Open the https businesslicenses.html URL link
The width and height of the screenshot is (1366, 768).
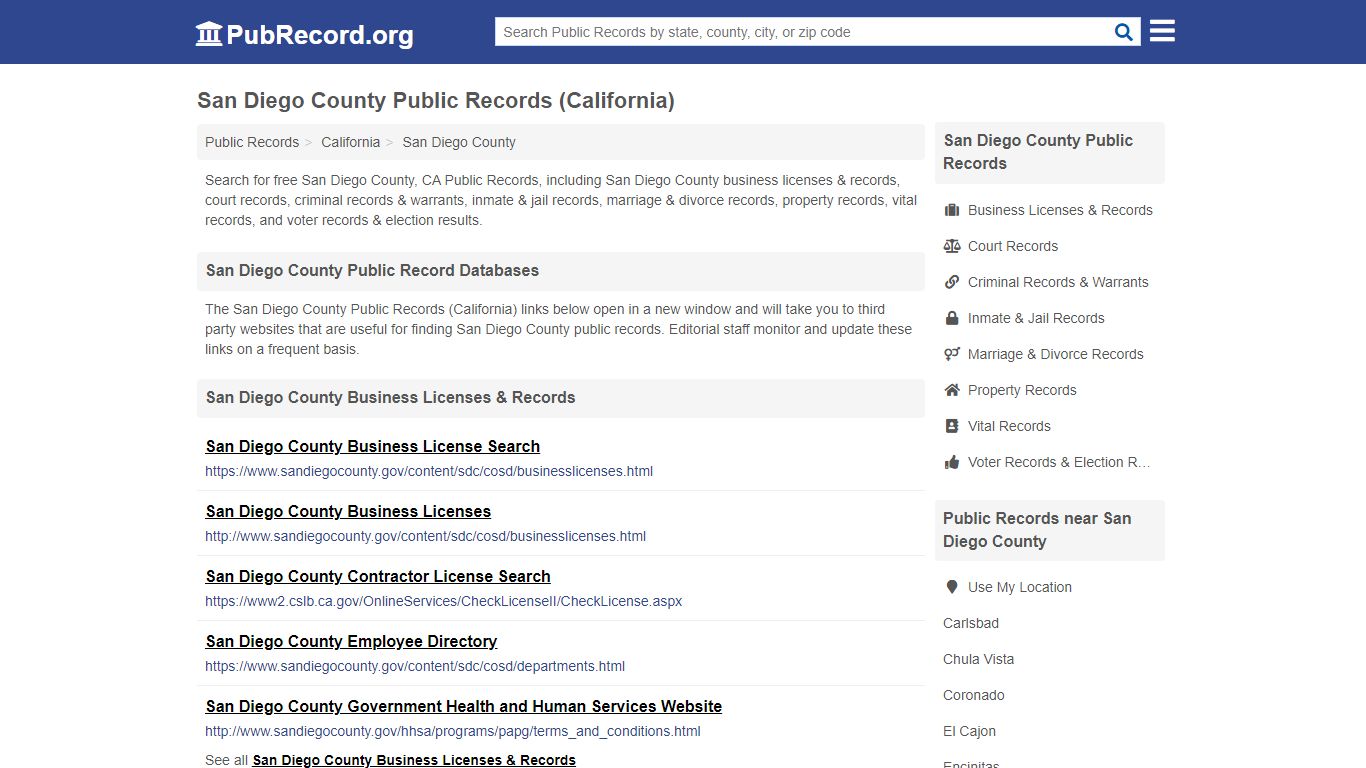(429, 471)
